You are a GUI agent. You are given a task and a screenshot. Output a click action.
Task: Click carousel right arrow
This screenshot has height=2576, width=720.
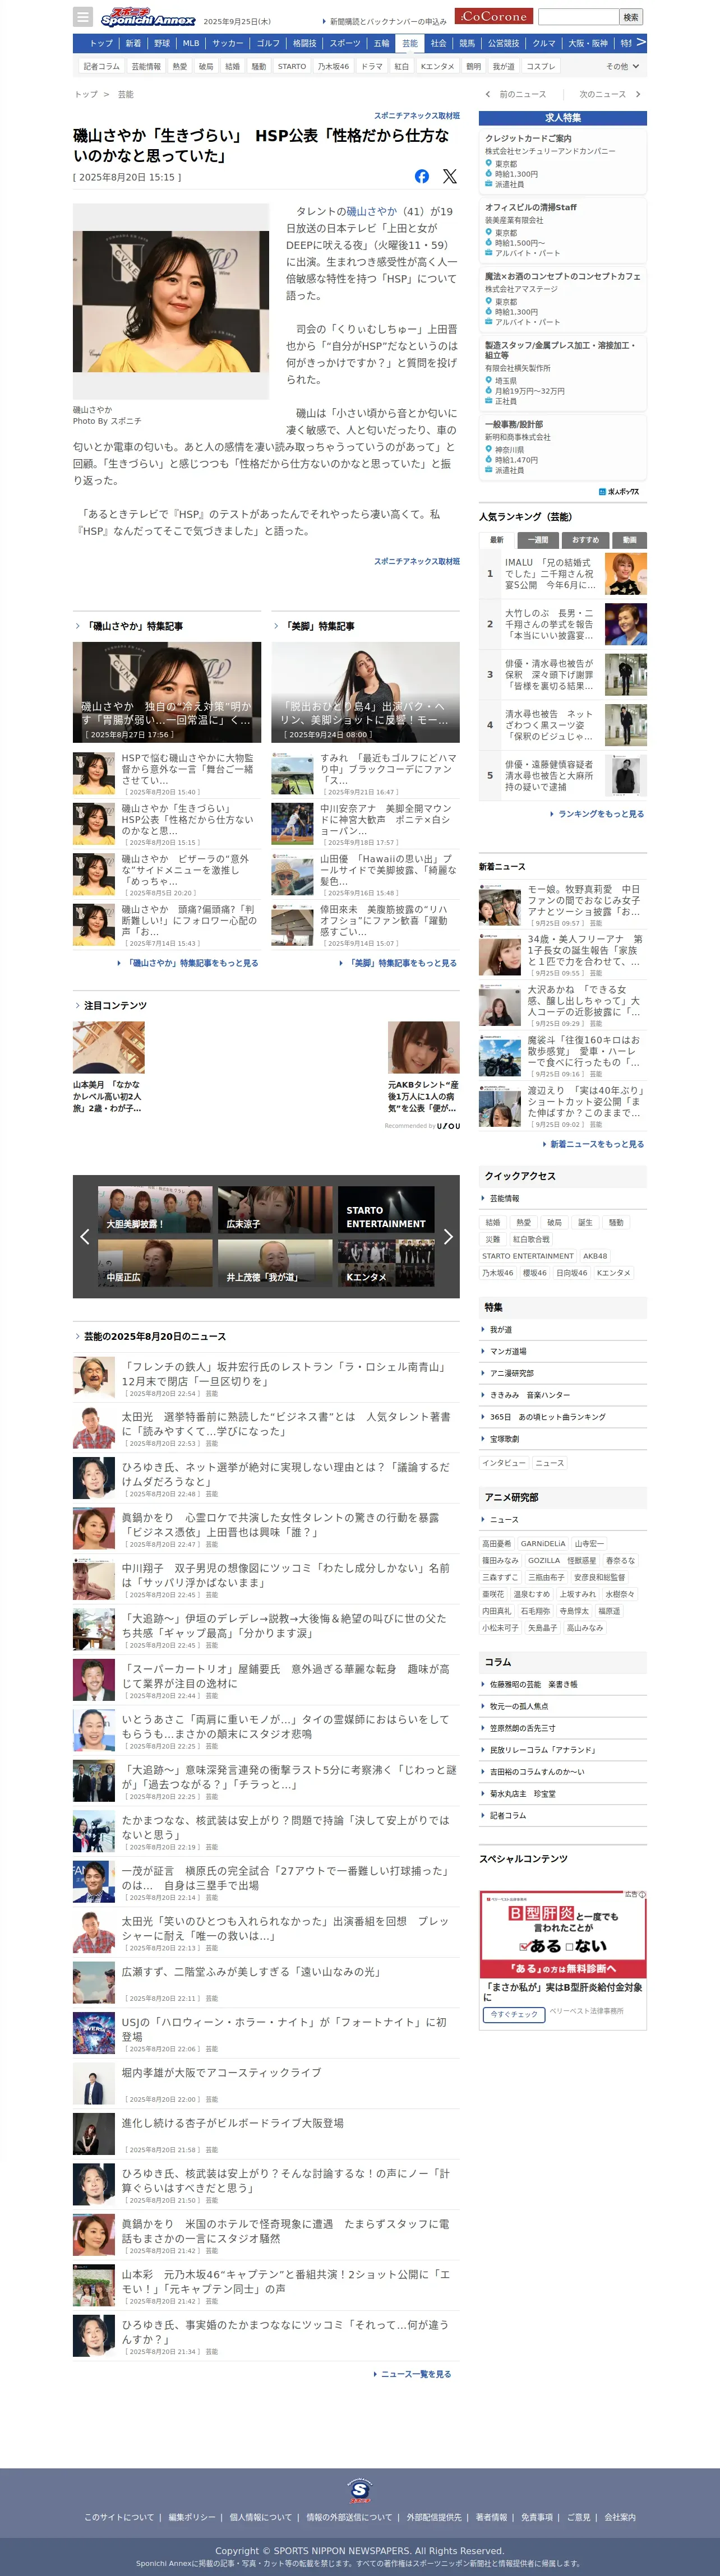448,1237
